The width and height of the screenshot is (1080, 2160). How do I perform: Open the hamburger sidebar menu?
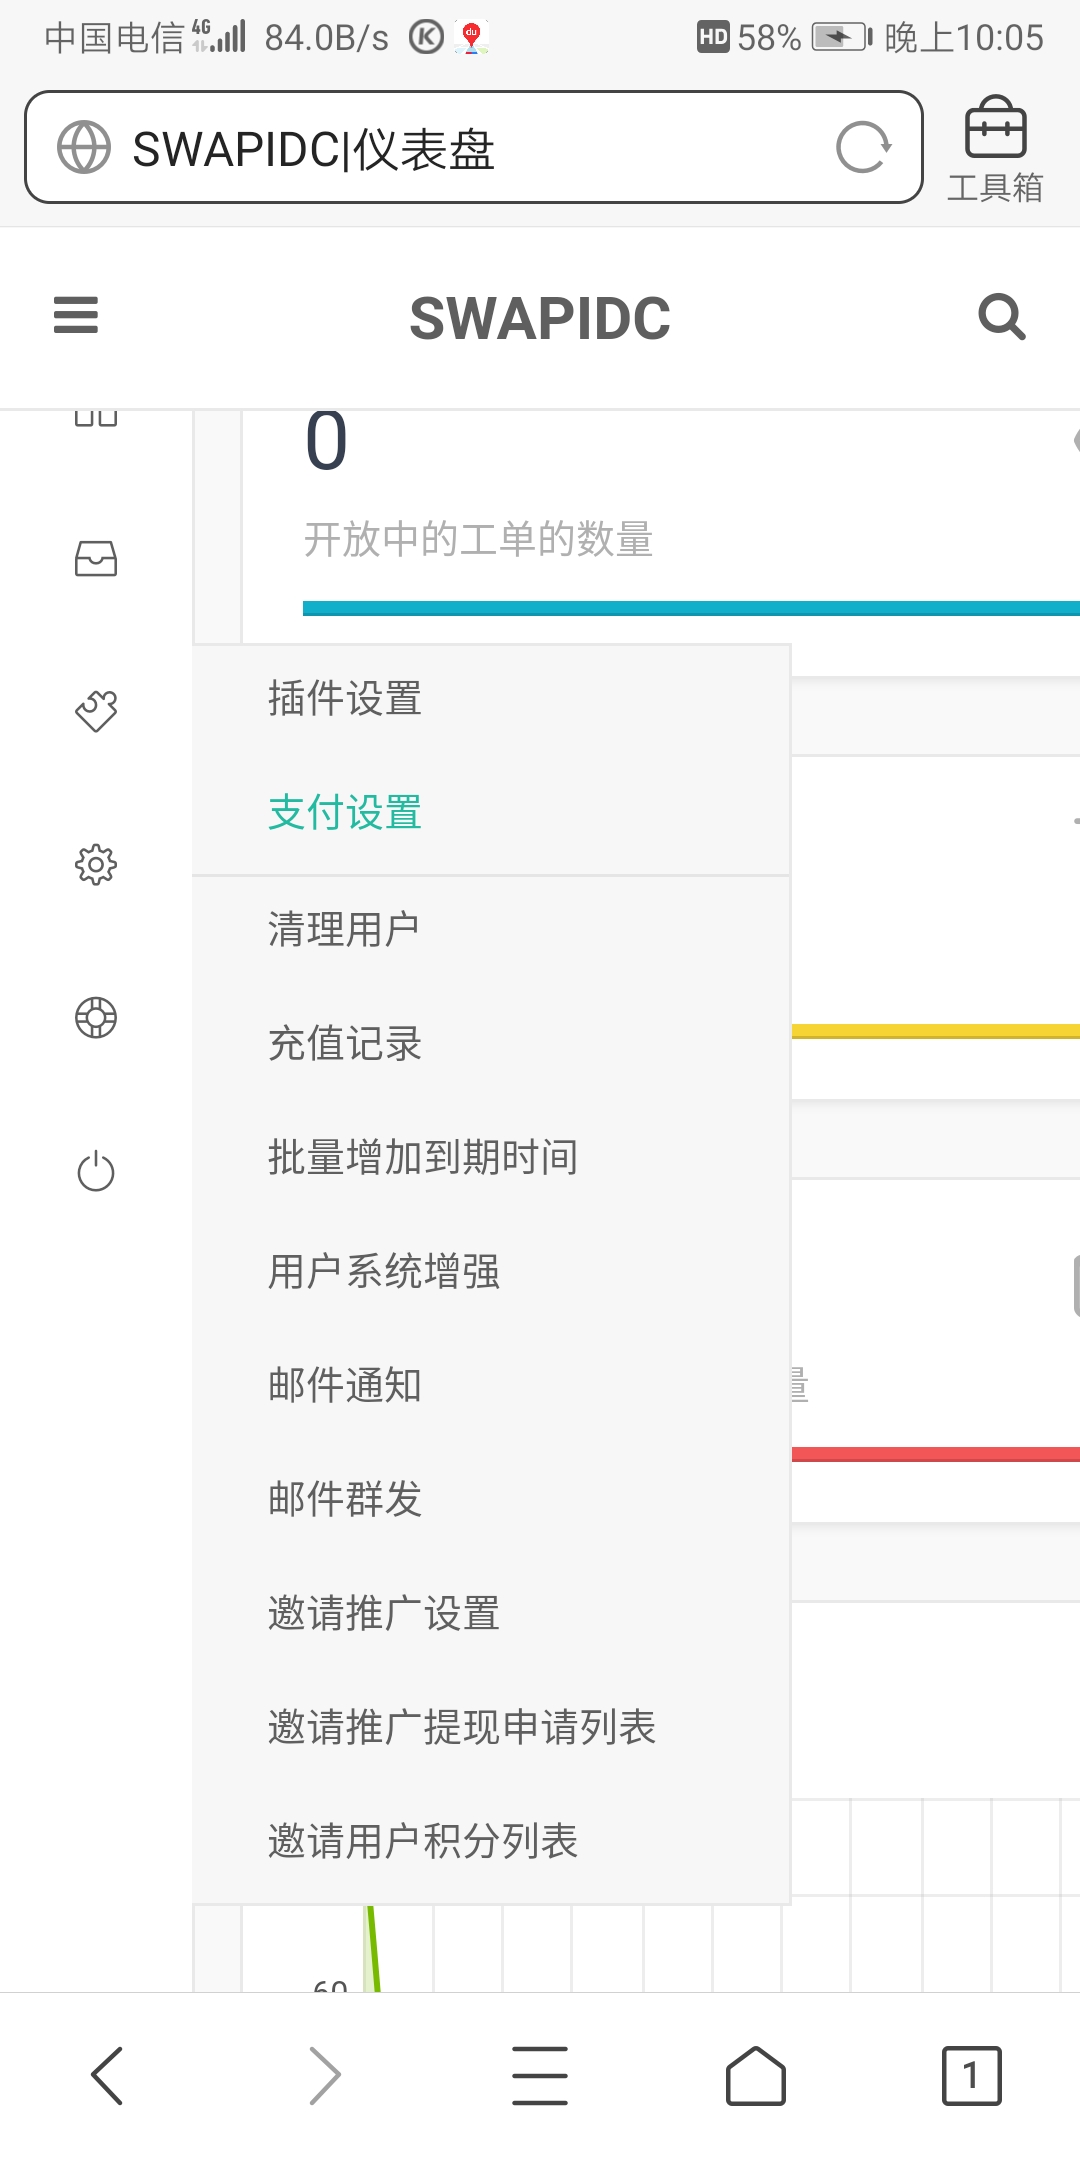76,315
